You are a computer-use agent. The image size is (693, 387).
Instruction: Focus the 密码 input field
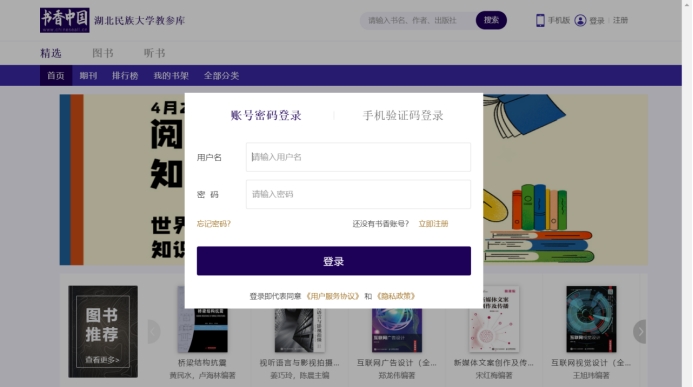click(x=358, y=194)
